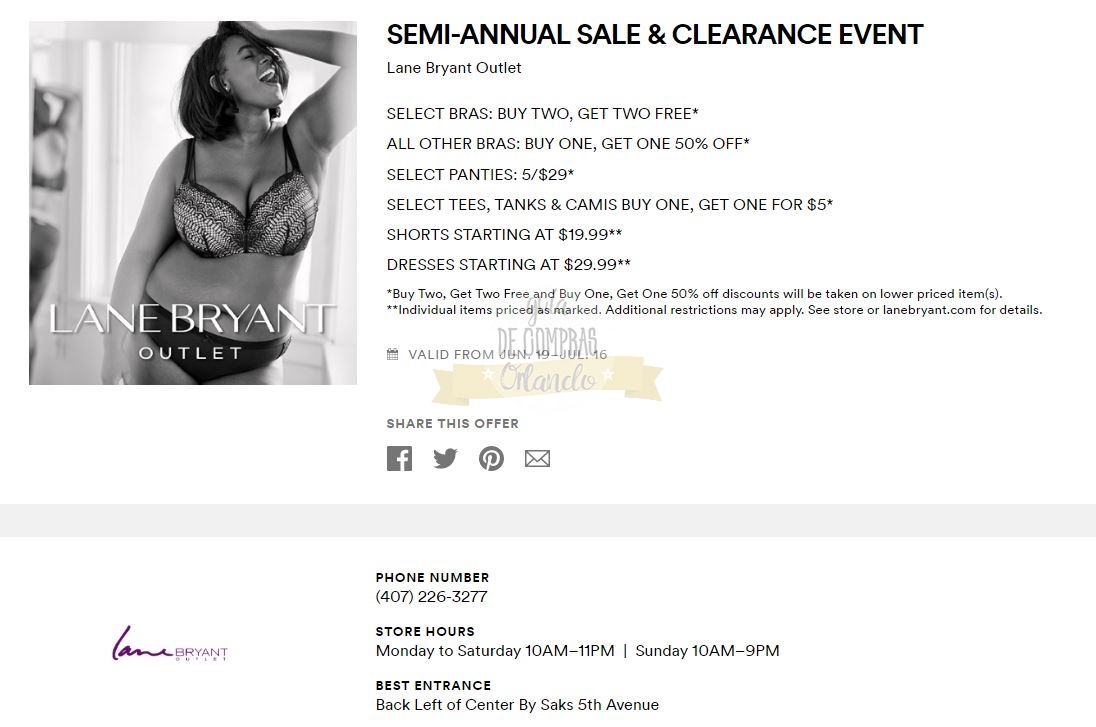Select the Tees, Tanks & Camis offer line
The image size is (1096, 727).
pos(609,204)
